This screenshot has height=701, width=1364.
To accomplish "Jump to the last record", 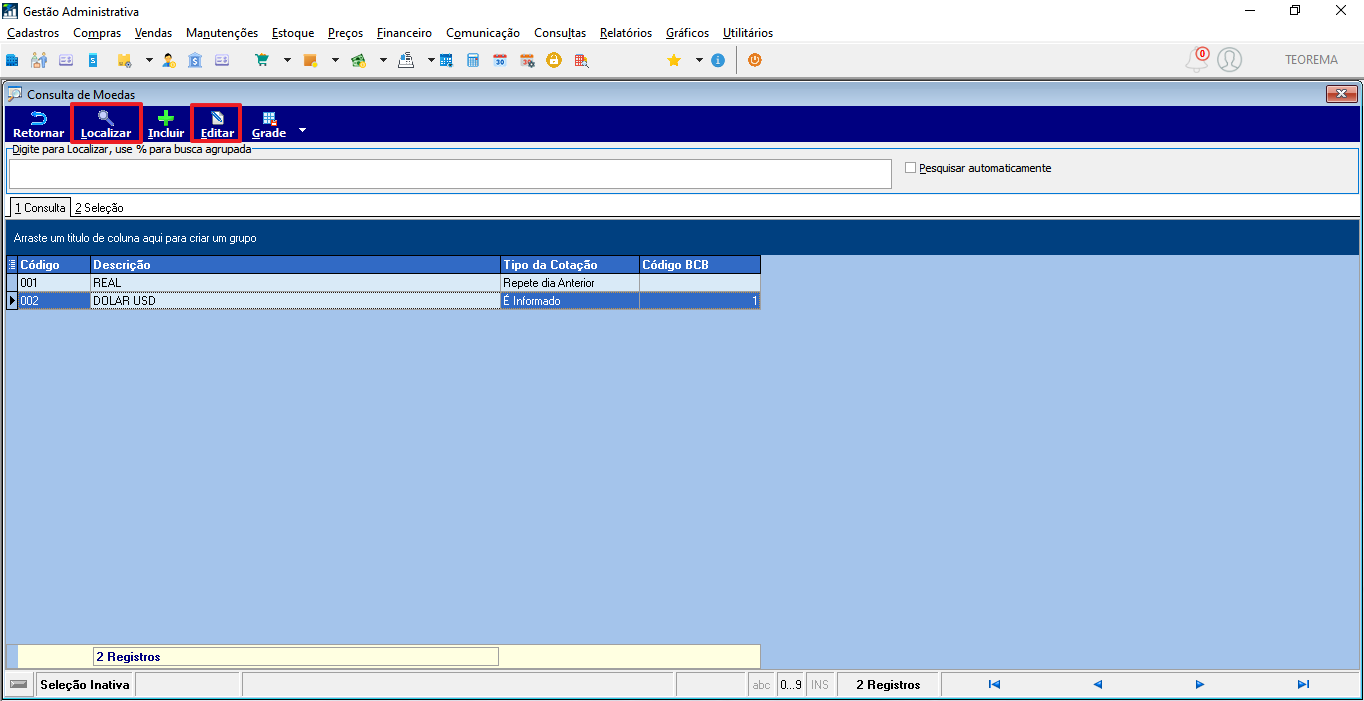I will point(1303,685).
